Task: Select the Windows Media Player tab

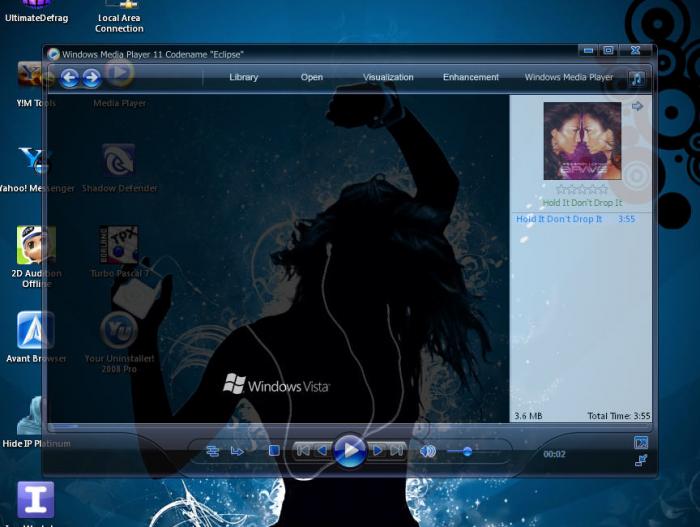Action: tap(569, 77)
